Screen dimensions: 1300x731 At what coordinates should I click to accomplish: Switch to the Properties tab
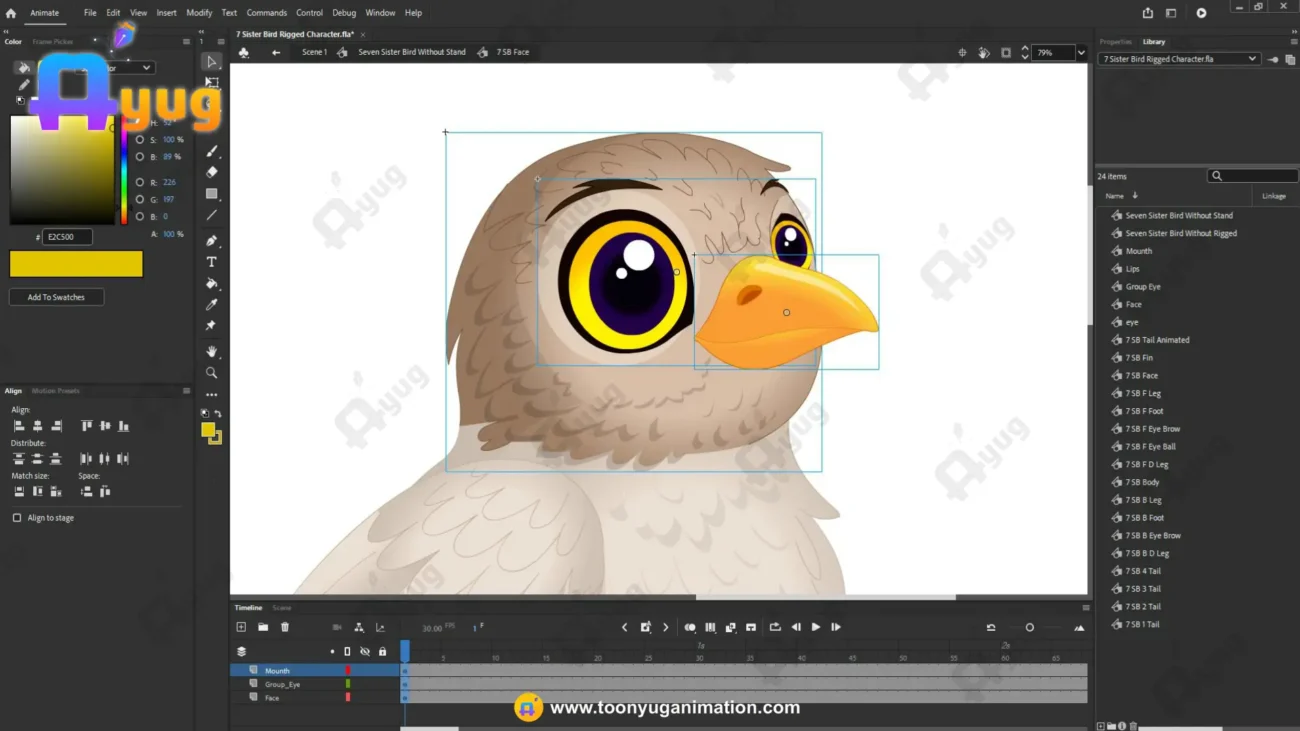(1115, 42)
